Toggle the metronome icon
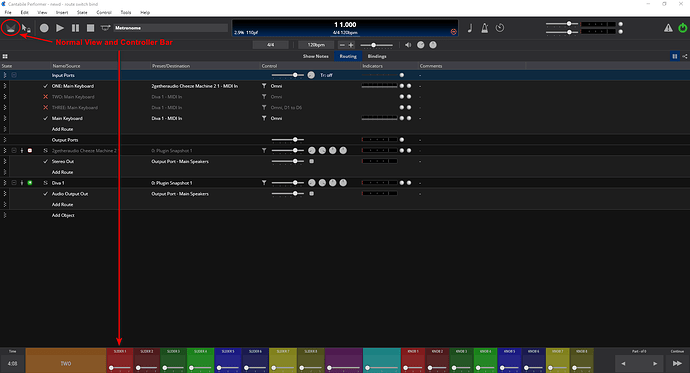The height and width of the screenshot is (373, 690). (x=484, y=28)
